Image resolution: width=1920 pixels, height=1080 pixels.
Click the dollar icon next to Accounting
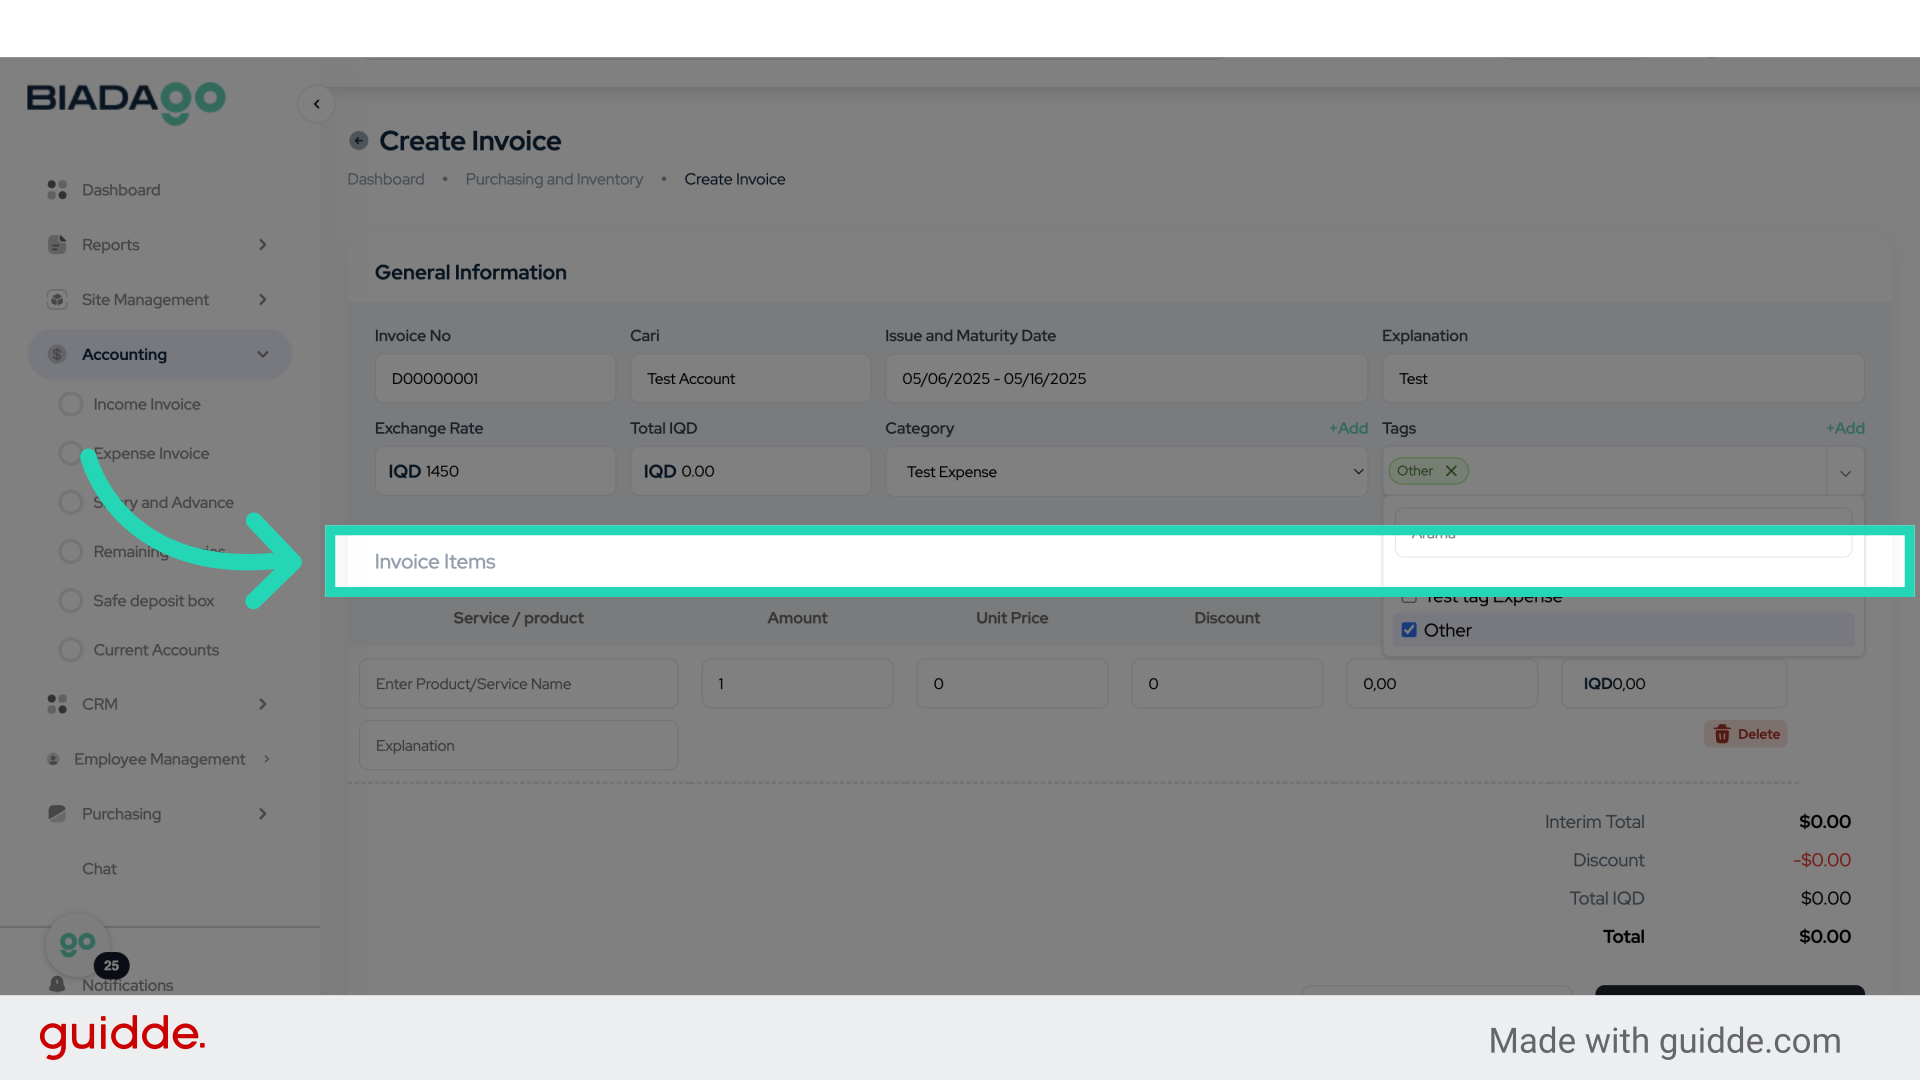tap(56, 354)
